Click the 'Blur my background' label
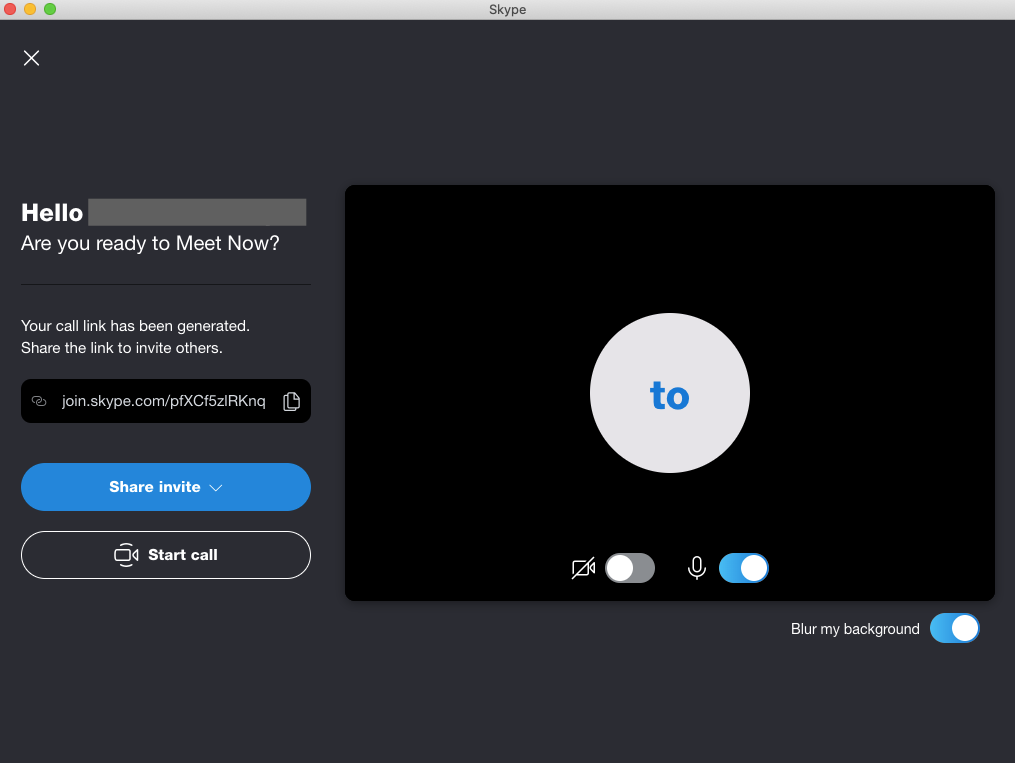 [x=855, y=629]
